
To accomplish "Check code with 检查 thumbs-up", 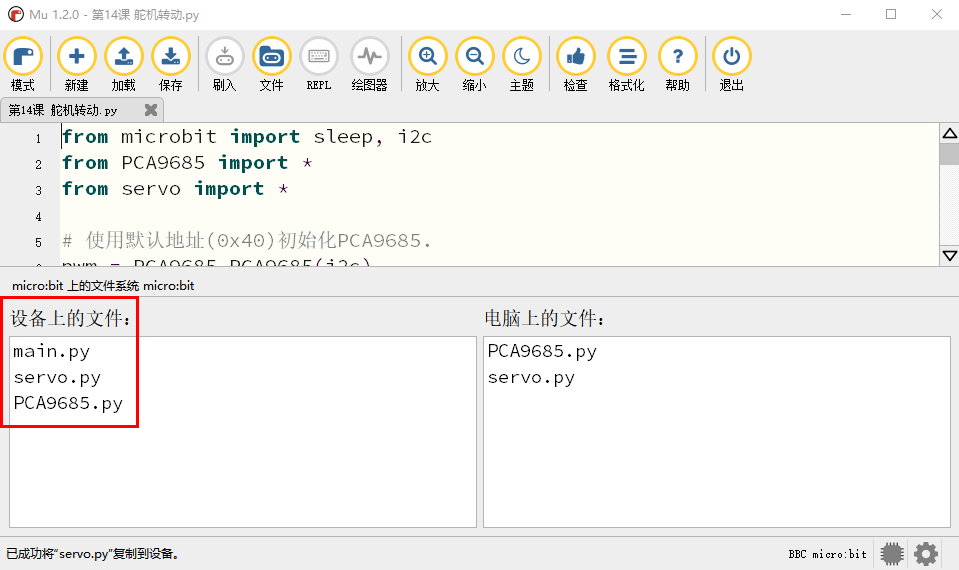I will (576, 64).
